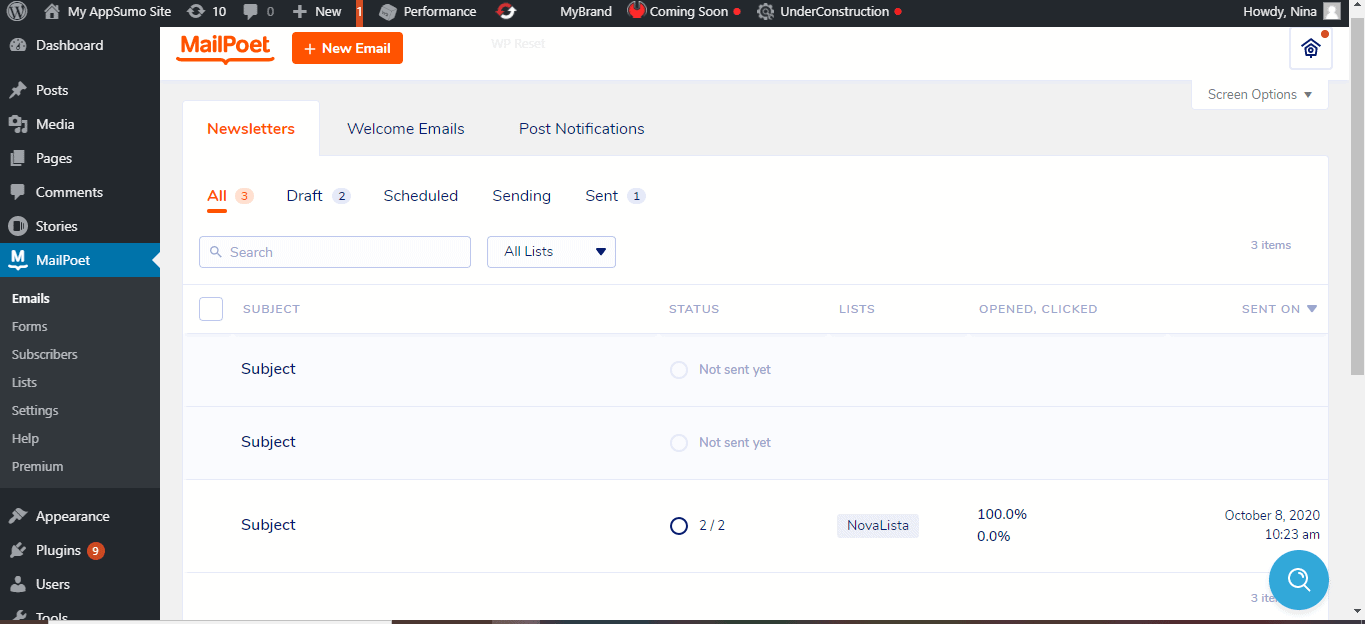Click the 2 / 2 sending status circle
The width and height of the screenshot is (1365, 624).
(679, 526)
